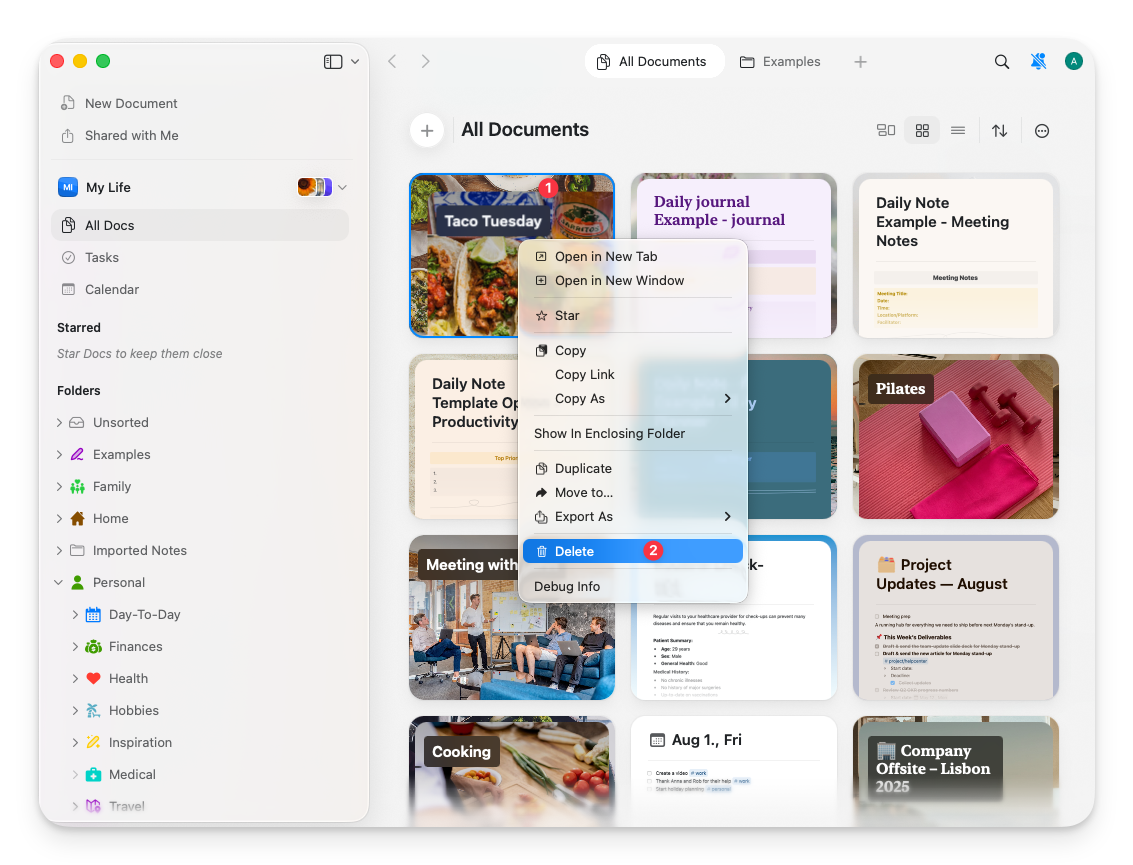
Task: Click the Home house icon
Action: [77, 518]
